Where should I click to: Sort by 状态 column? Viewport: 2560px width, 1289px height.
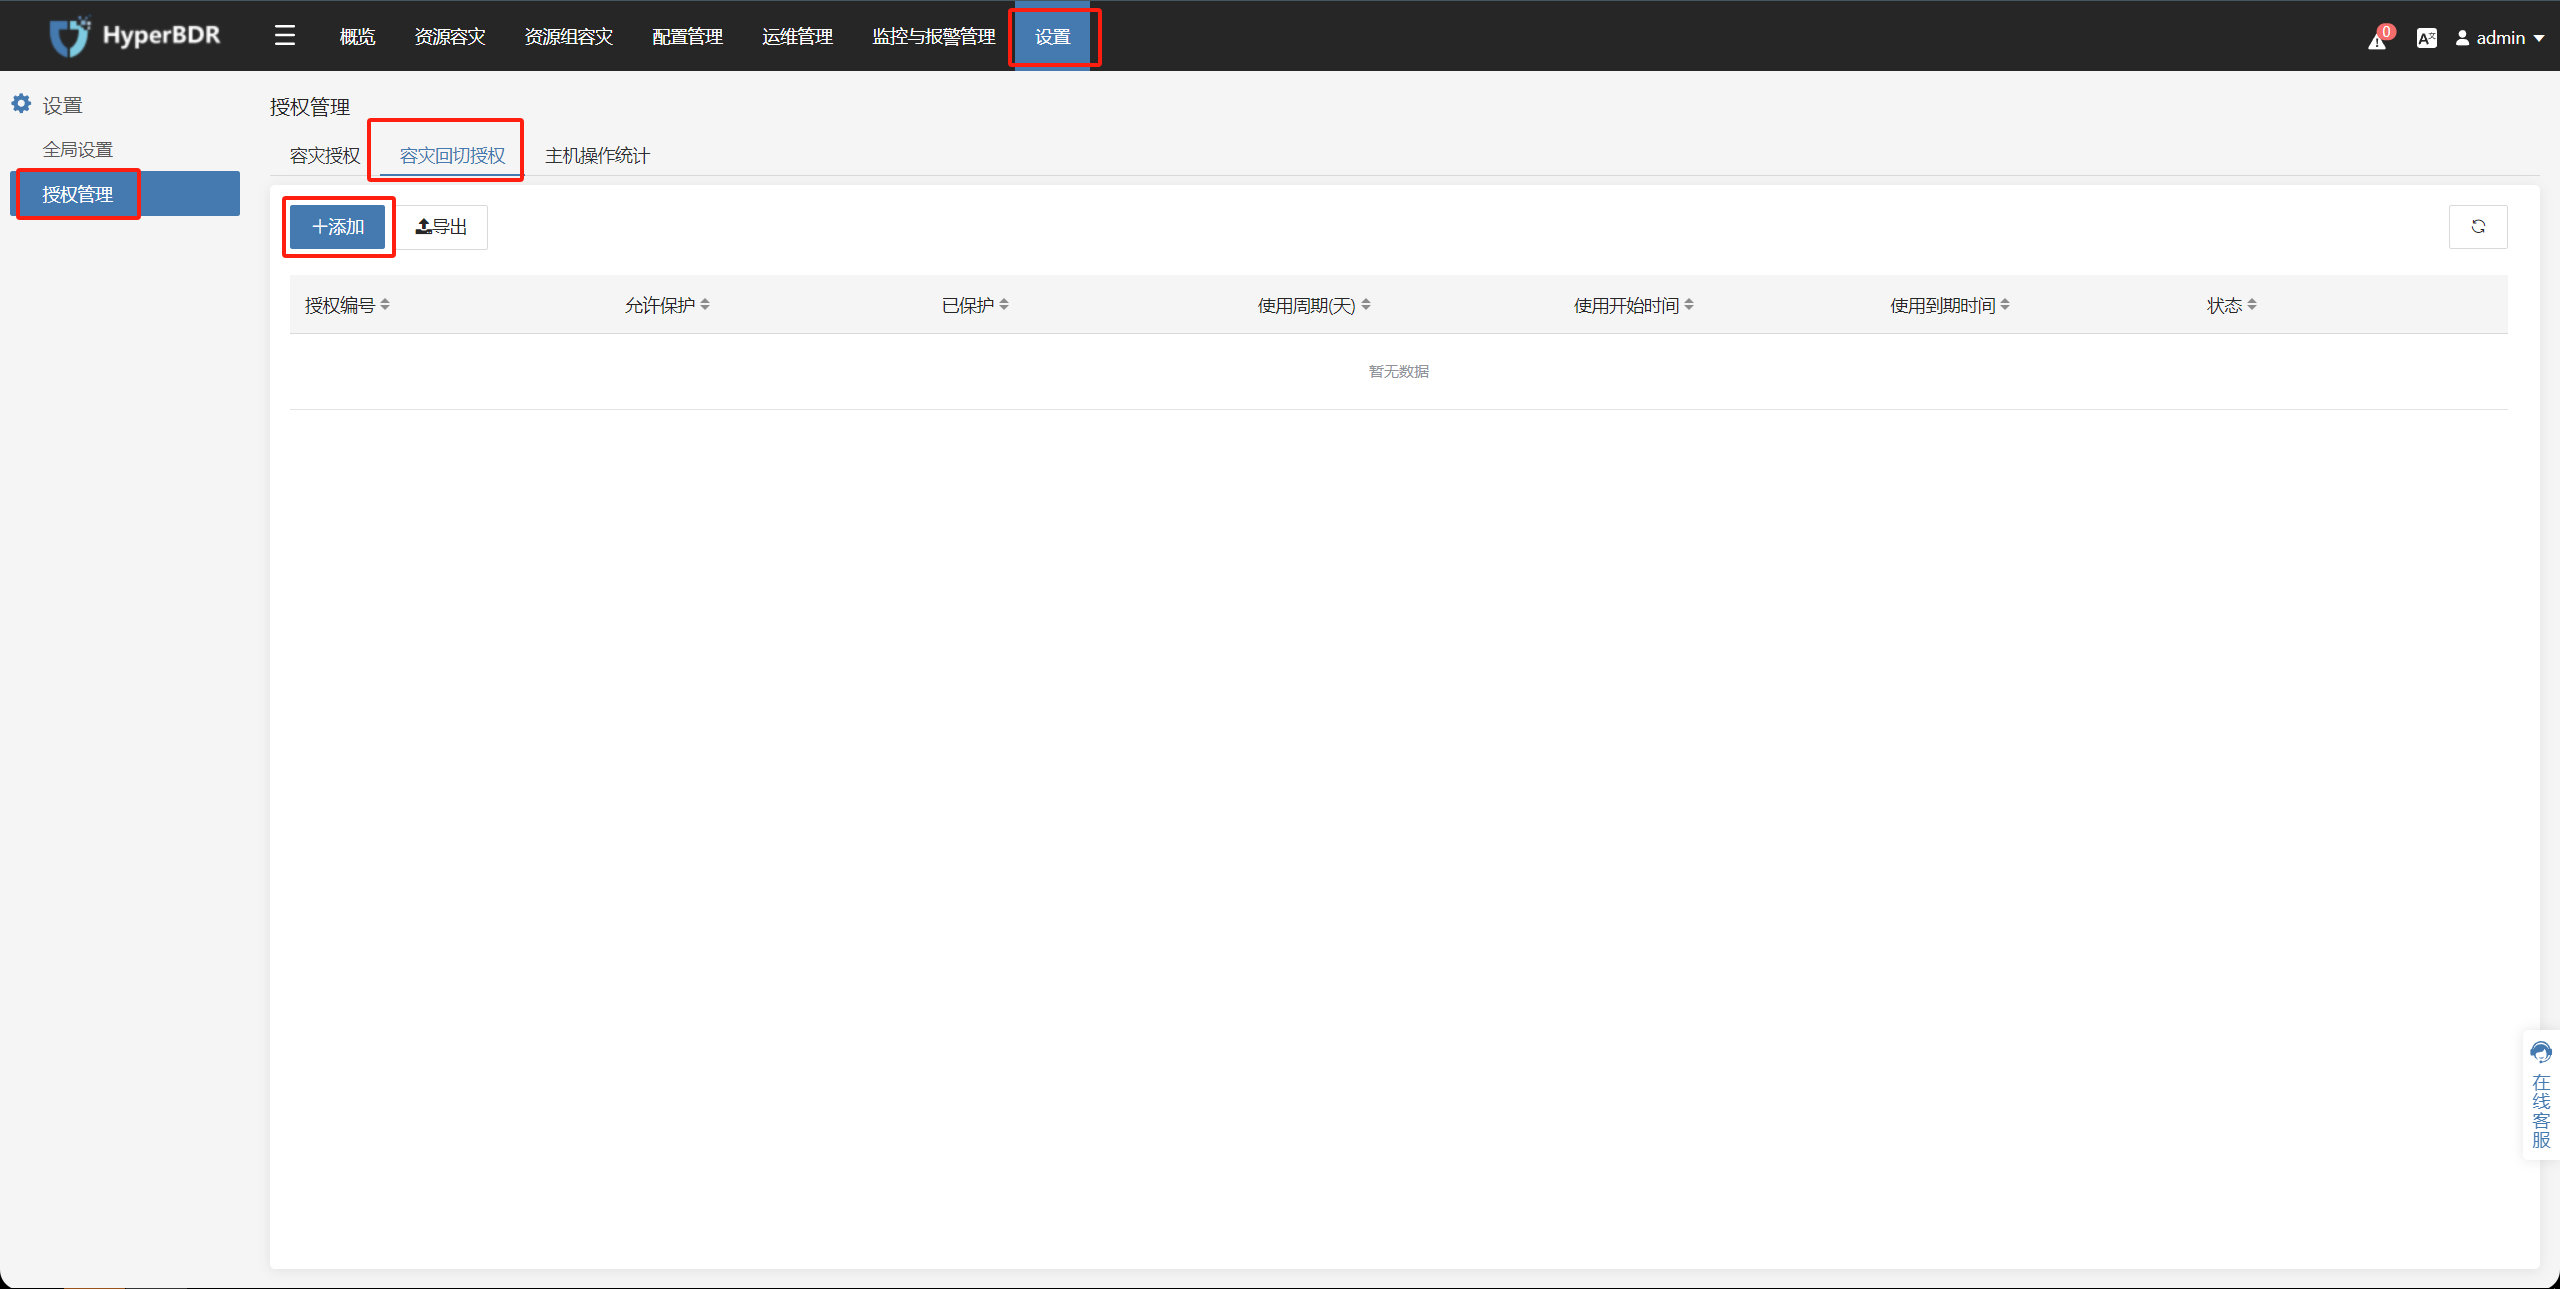coord(2252,305)
